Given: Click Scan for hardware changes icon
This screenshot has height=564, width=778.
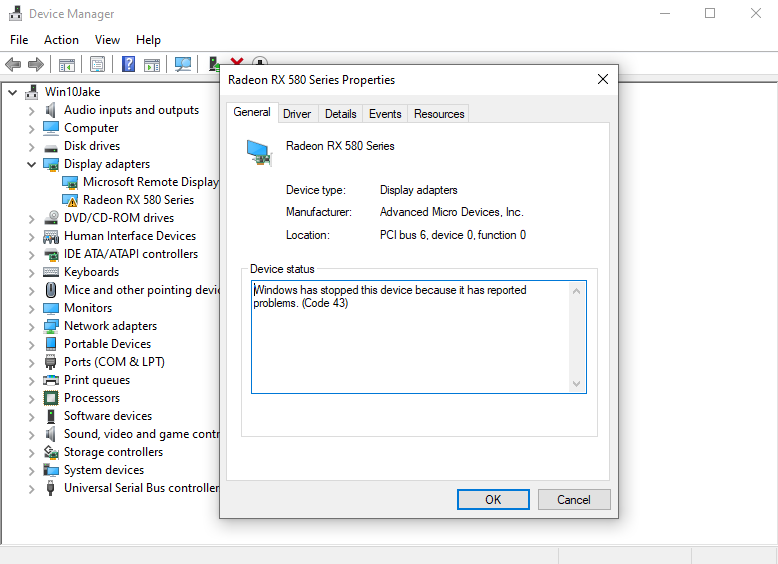Looking at the screenshot, I should coord(183,64).
